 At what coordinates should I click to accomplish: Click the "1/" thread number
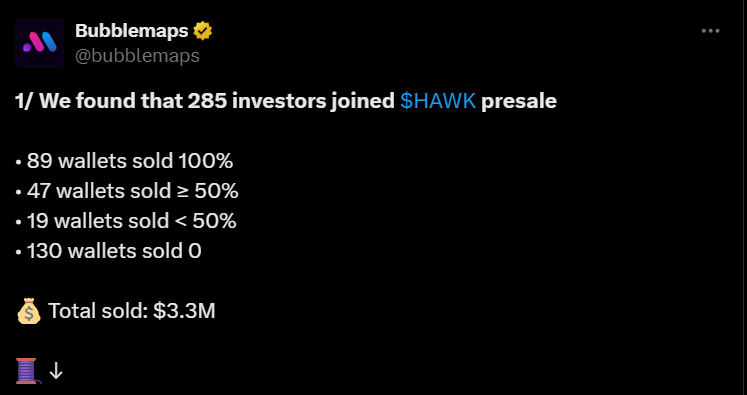point(24,101)
